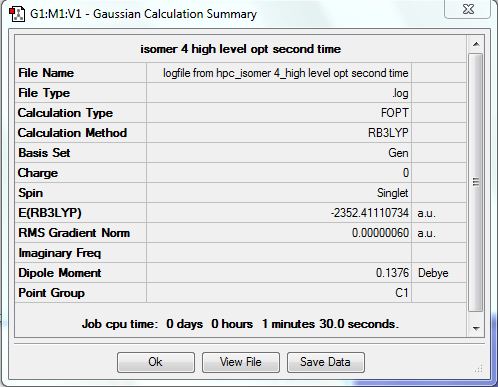Open the log with View File
This screenshot has width=498, height=387.
coord(241,362)
